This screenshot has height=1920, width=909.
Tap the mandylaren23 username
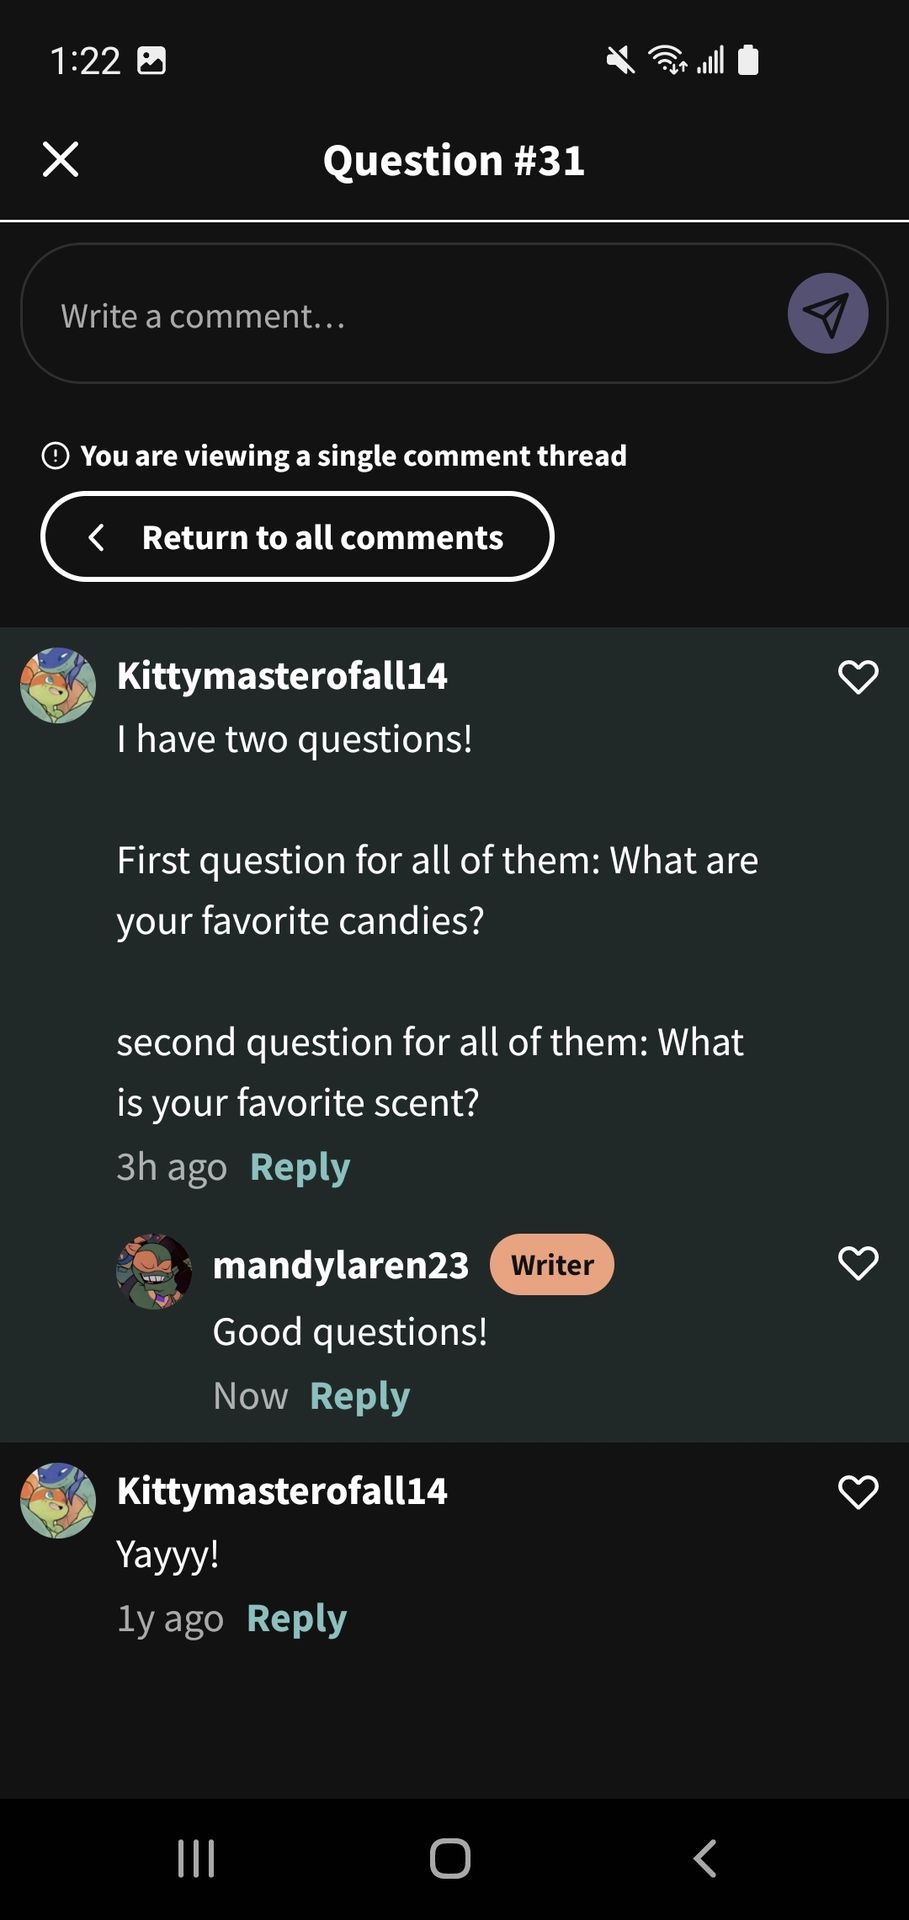[x=341, y=1265]
